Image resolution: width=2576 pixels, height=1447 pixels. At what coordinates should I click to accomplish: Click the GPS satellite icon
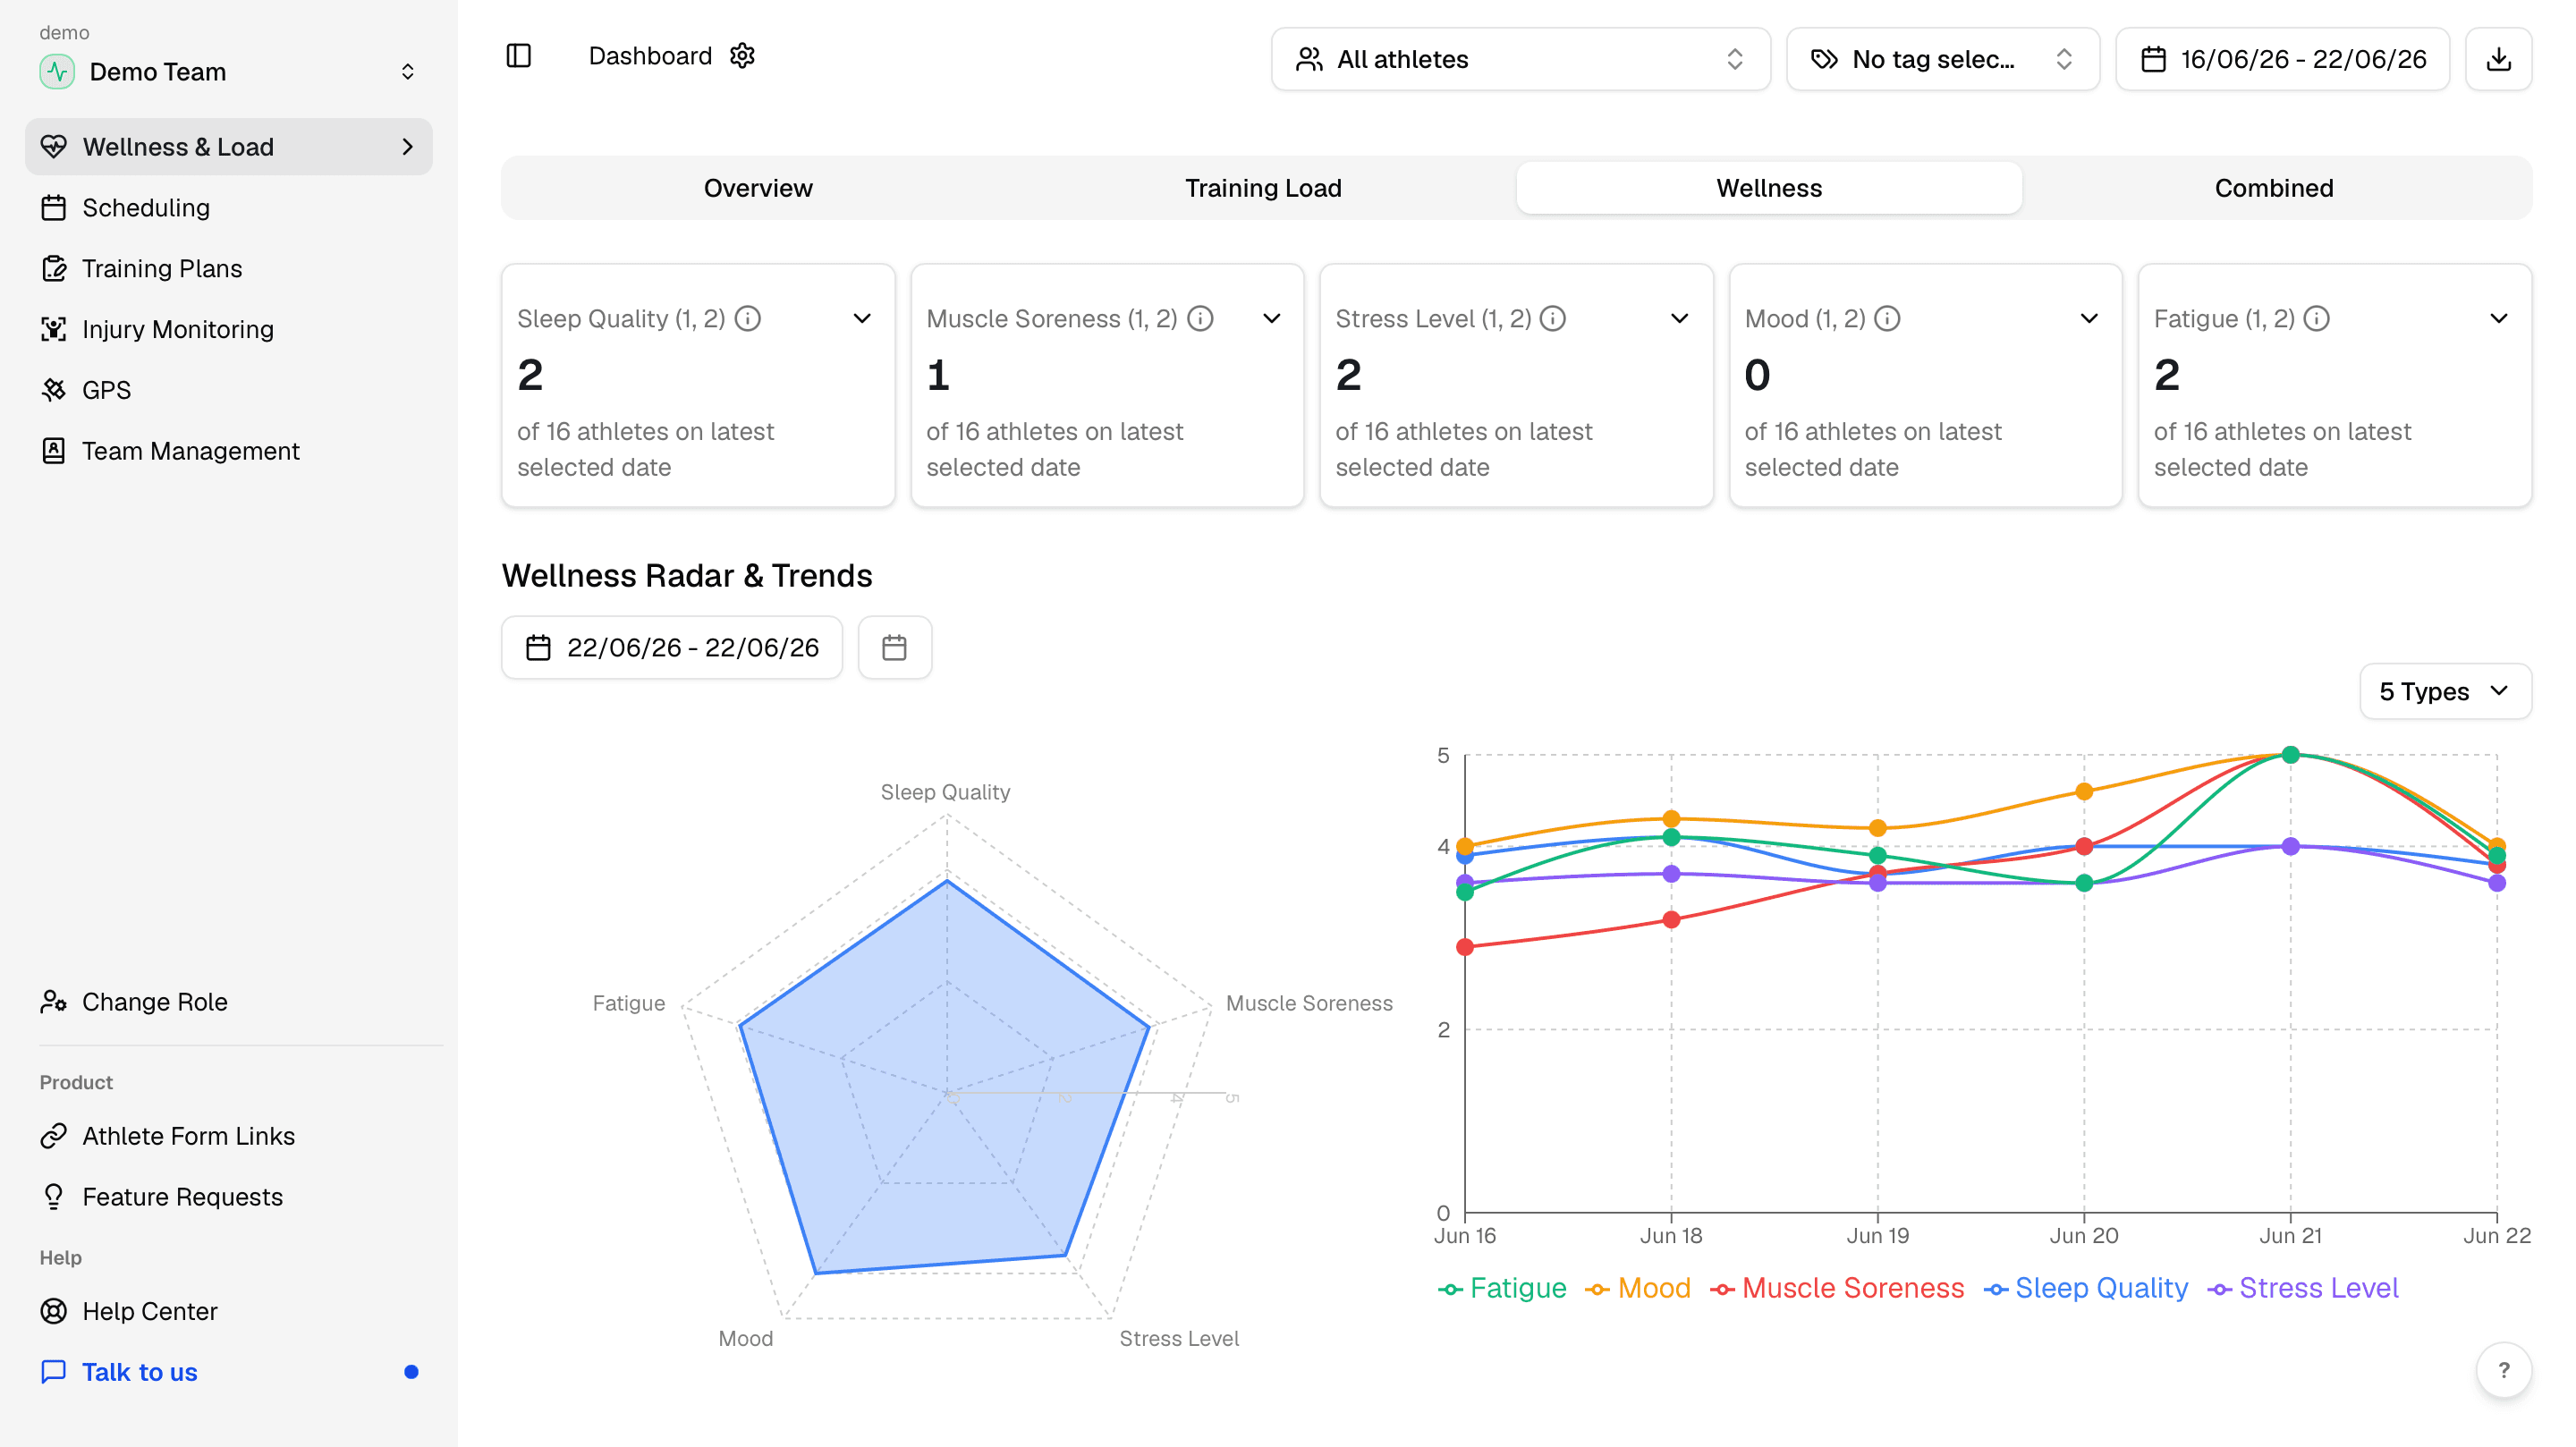tap(54, 390)
